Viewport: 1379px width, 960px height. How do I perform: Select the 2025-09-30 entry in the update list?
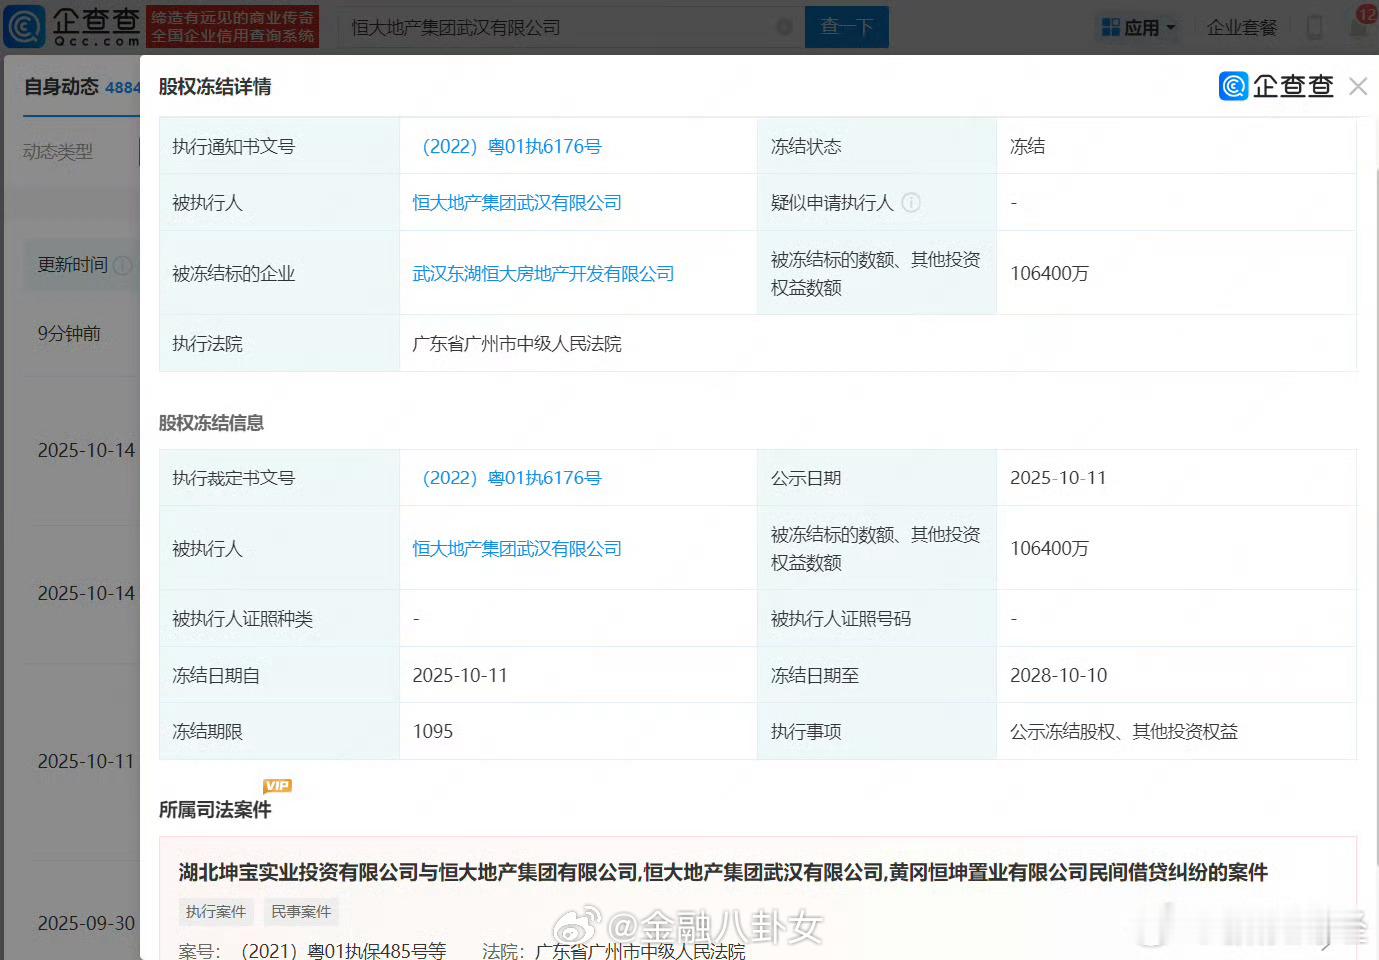tap(86, 923)
